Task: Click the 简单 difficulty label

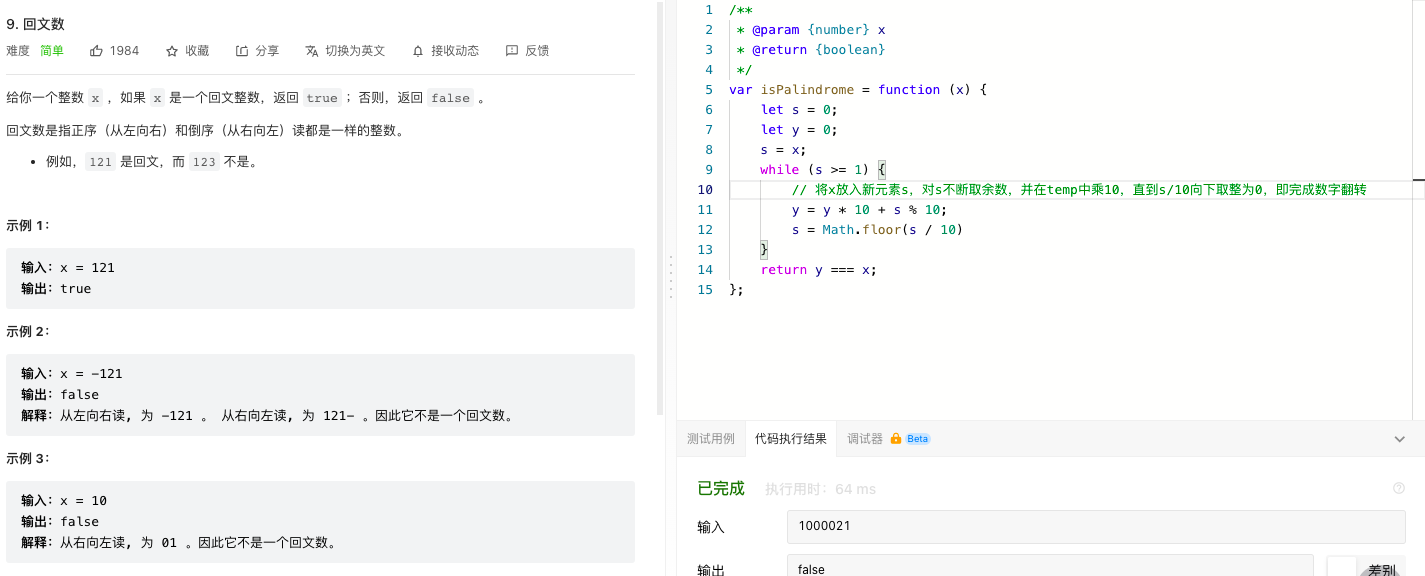Action: [52, 50]
